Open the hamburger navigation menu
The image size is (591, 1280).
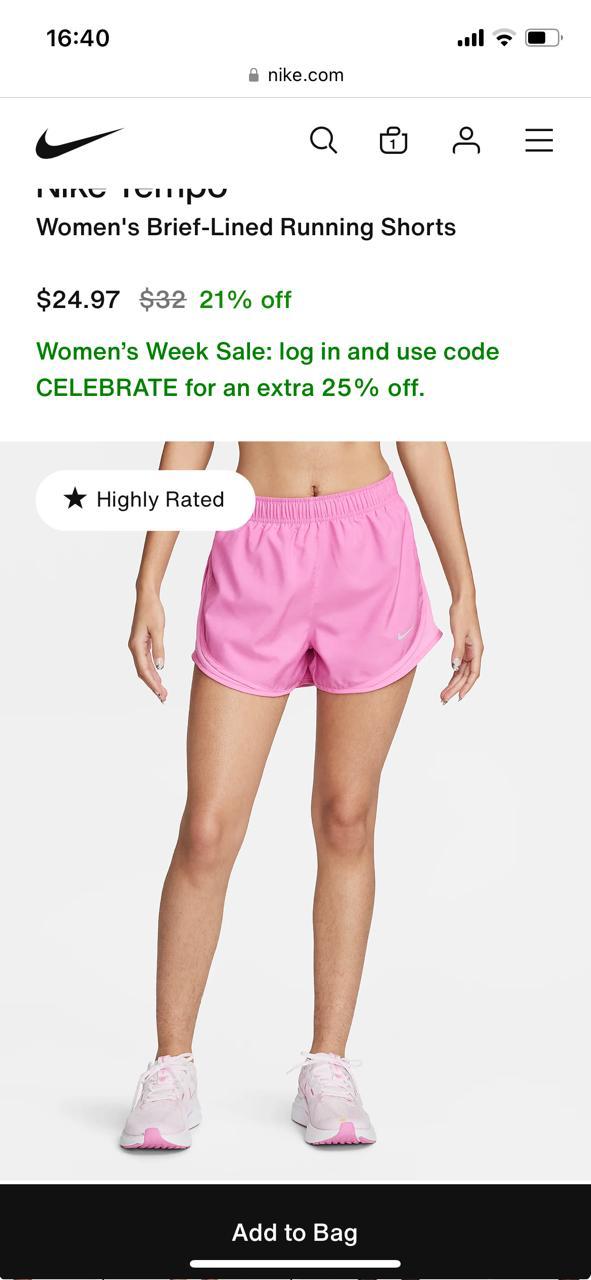539,140
